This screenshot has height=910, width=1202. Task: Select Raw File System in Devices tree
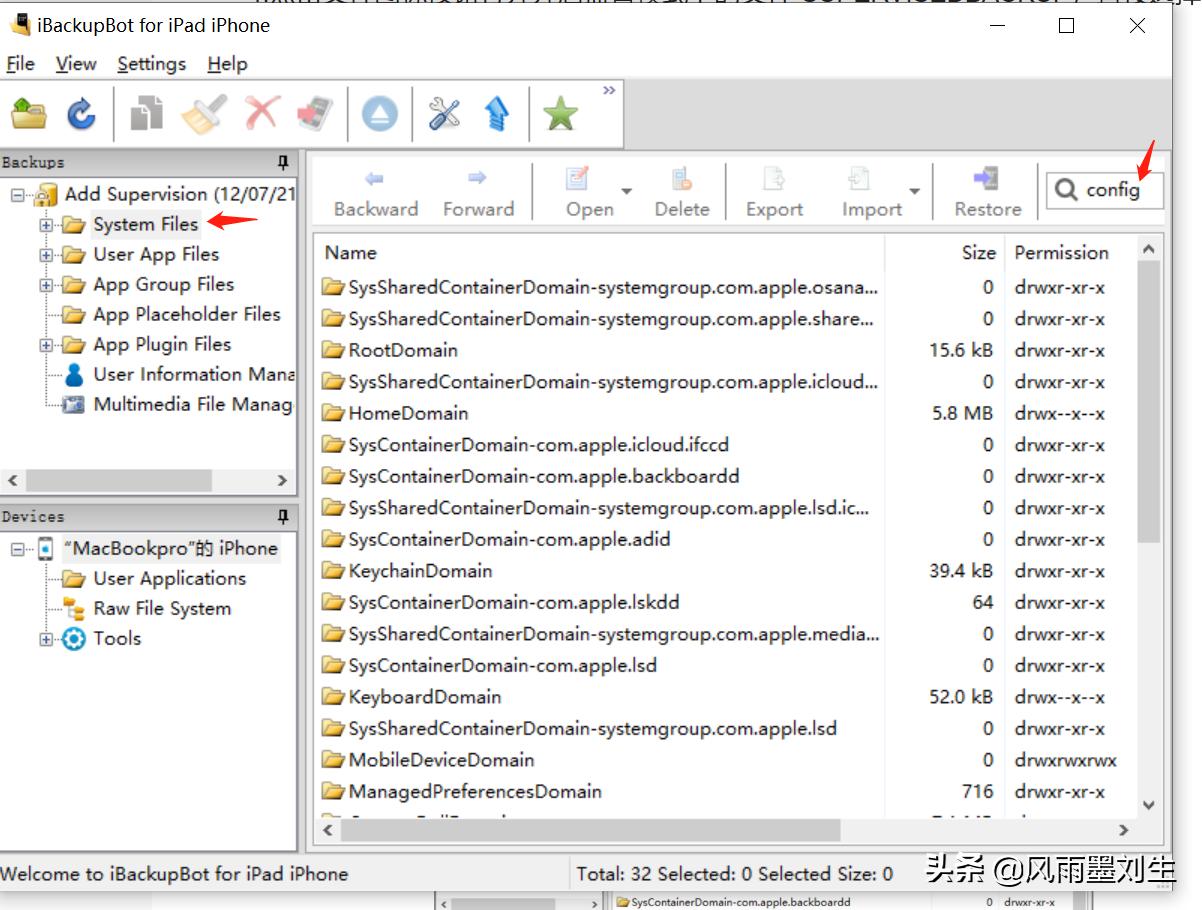pos(162,609)
